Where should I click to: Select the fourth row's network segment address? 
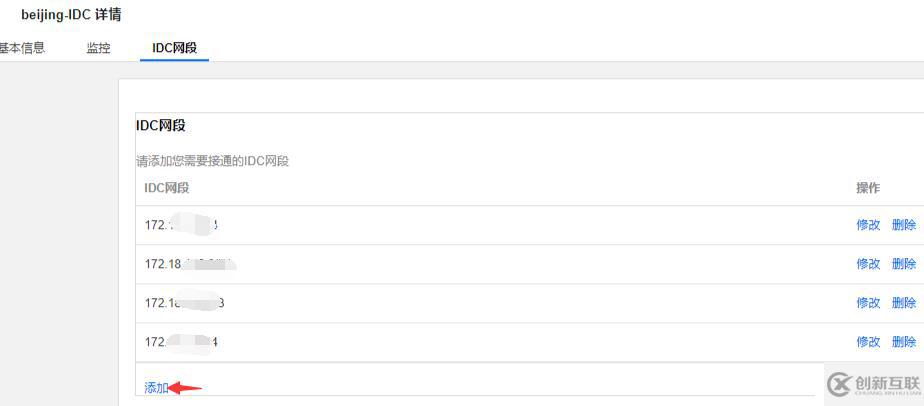coord(181,342)
